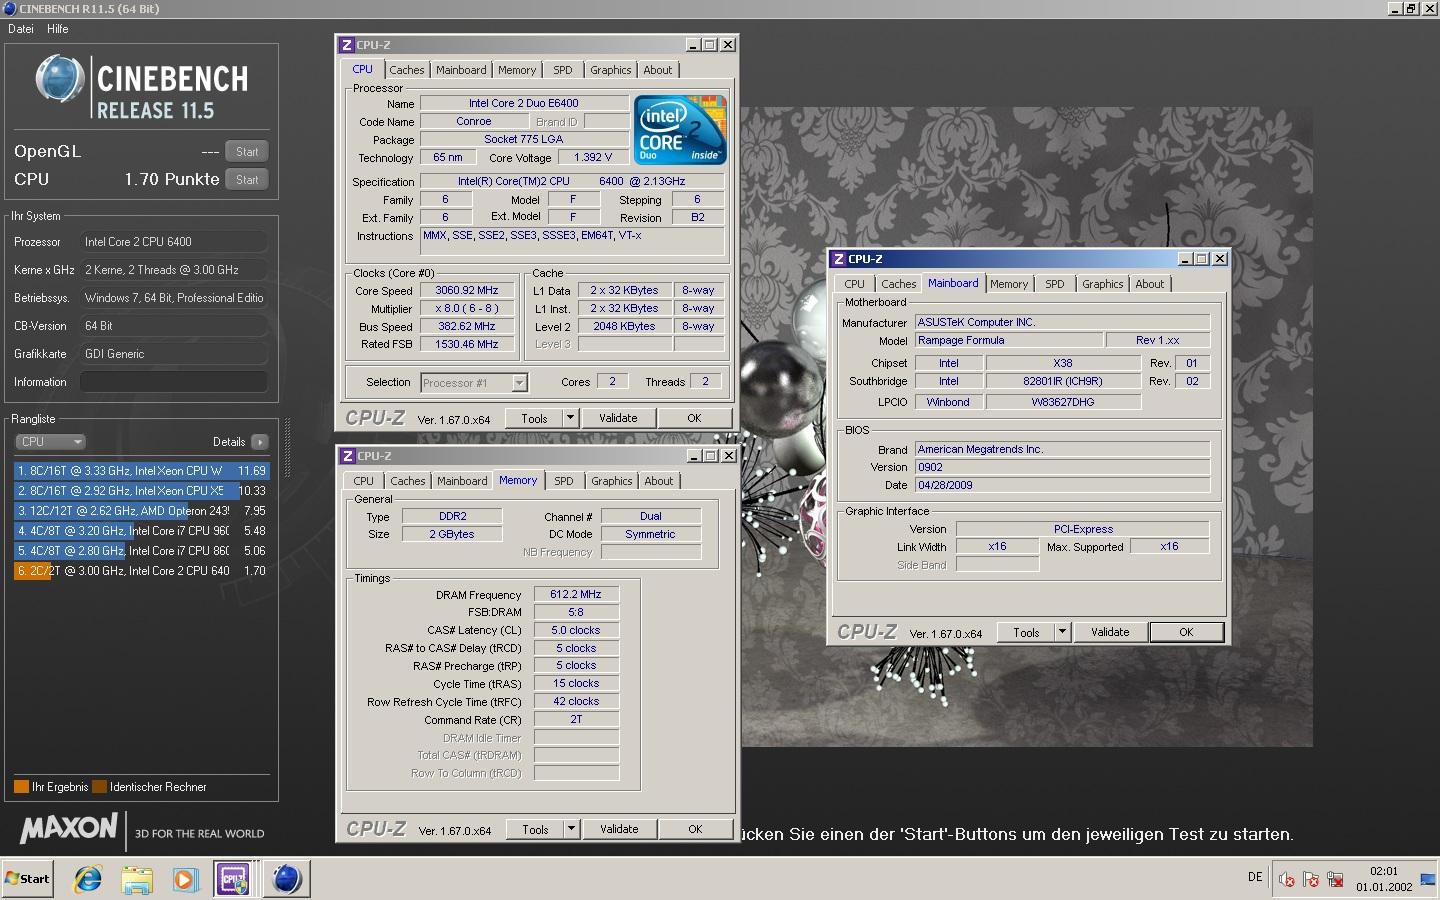The height and width of the screenshot is (900, 1440).
Task: Click the MAXON logo
Action: coord(69,829)
